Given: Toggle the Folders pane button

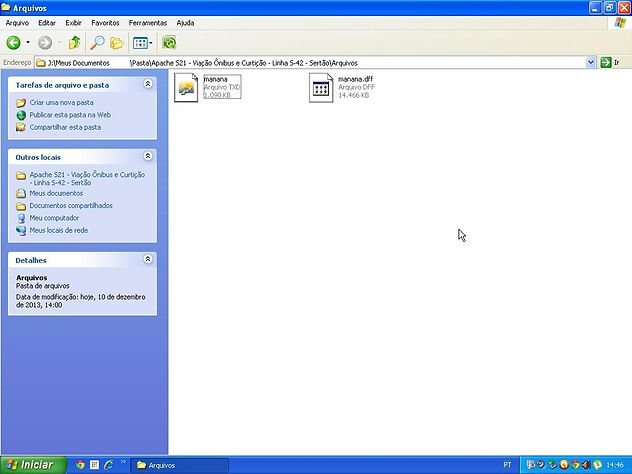Looking at the screenshot, I should pos(117,43).
